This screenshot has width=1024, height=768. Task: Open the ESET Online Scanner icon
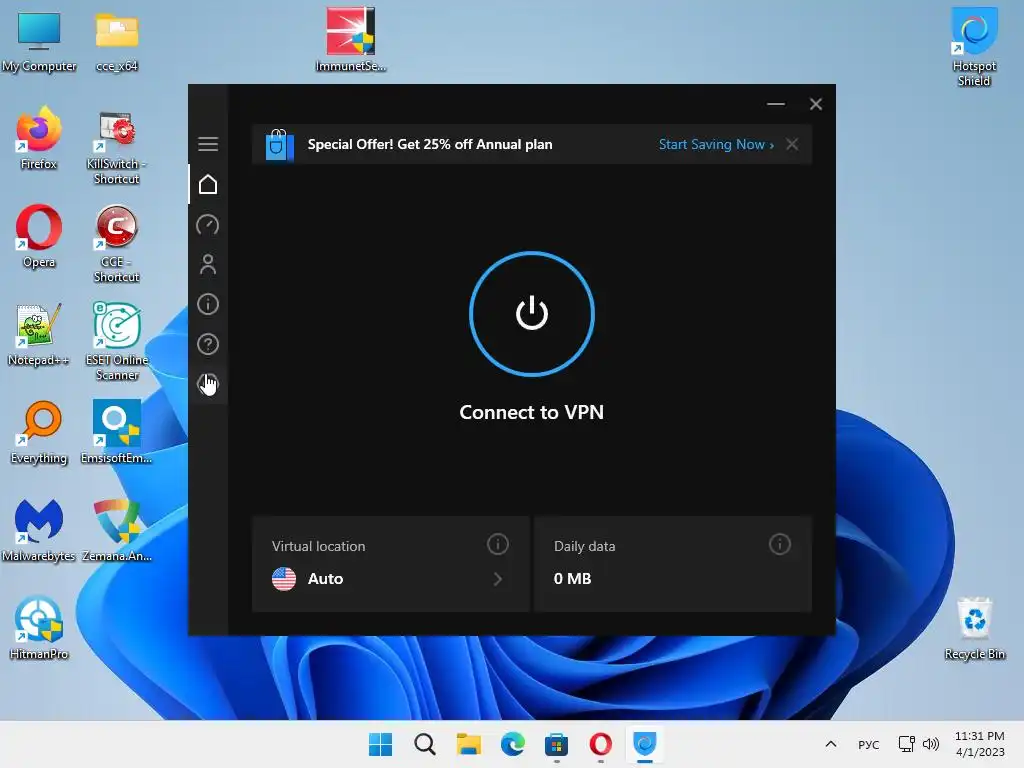[x=117, y=341]
